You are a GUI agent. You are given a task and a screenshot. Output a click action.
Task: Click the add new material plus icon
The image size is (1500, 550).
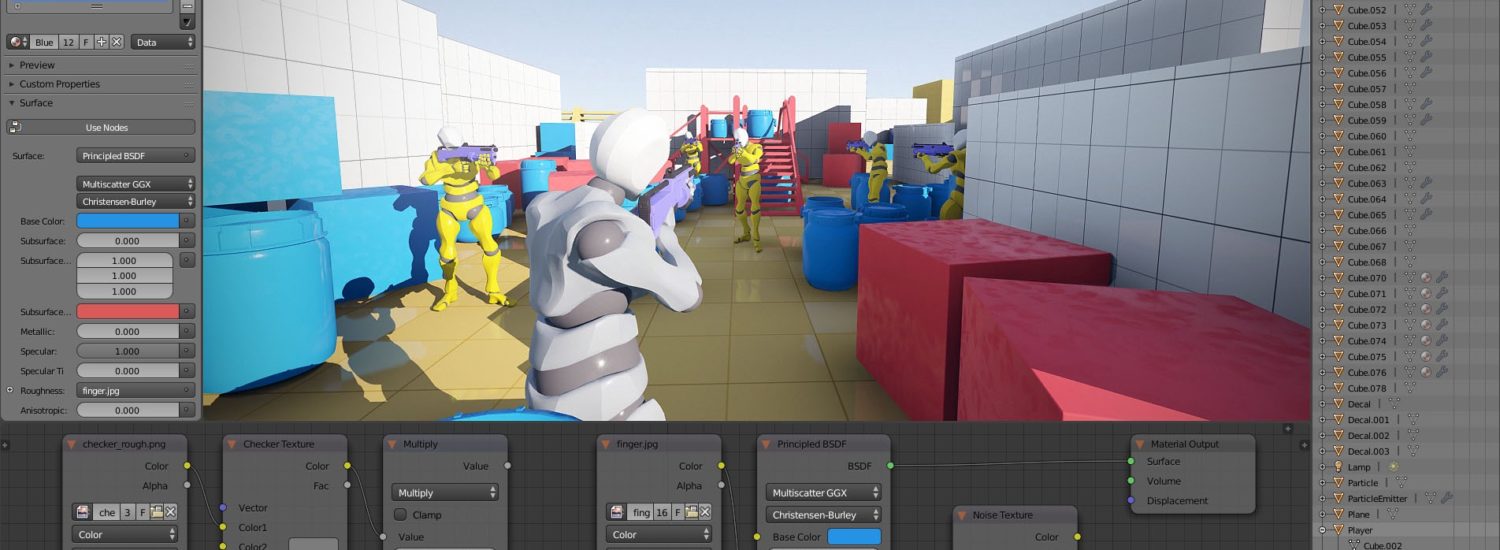tap(103, 42)
